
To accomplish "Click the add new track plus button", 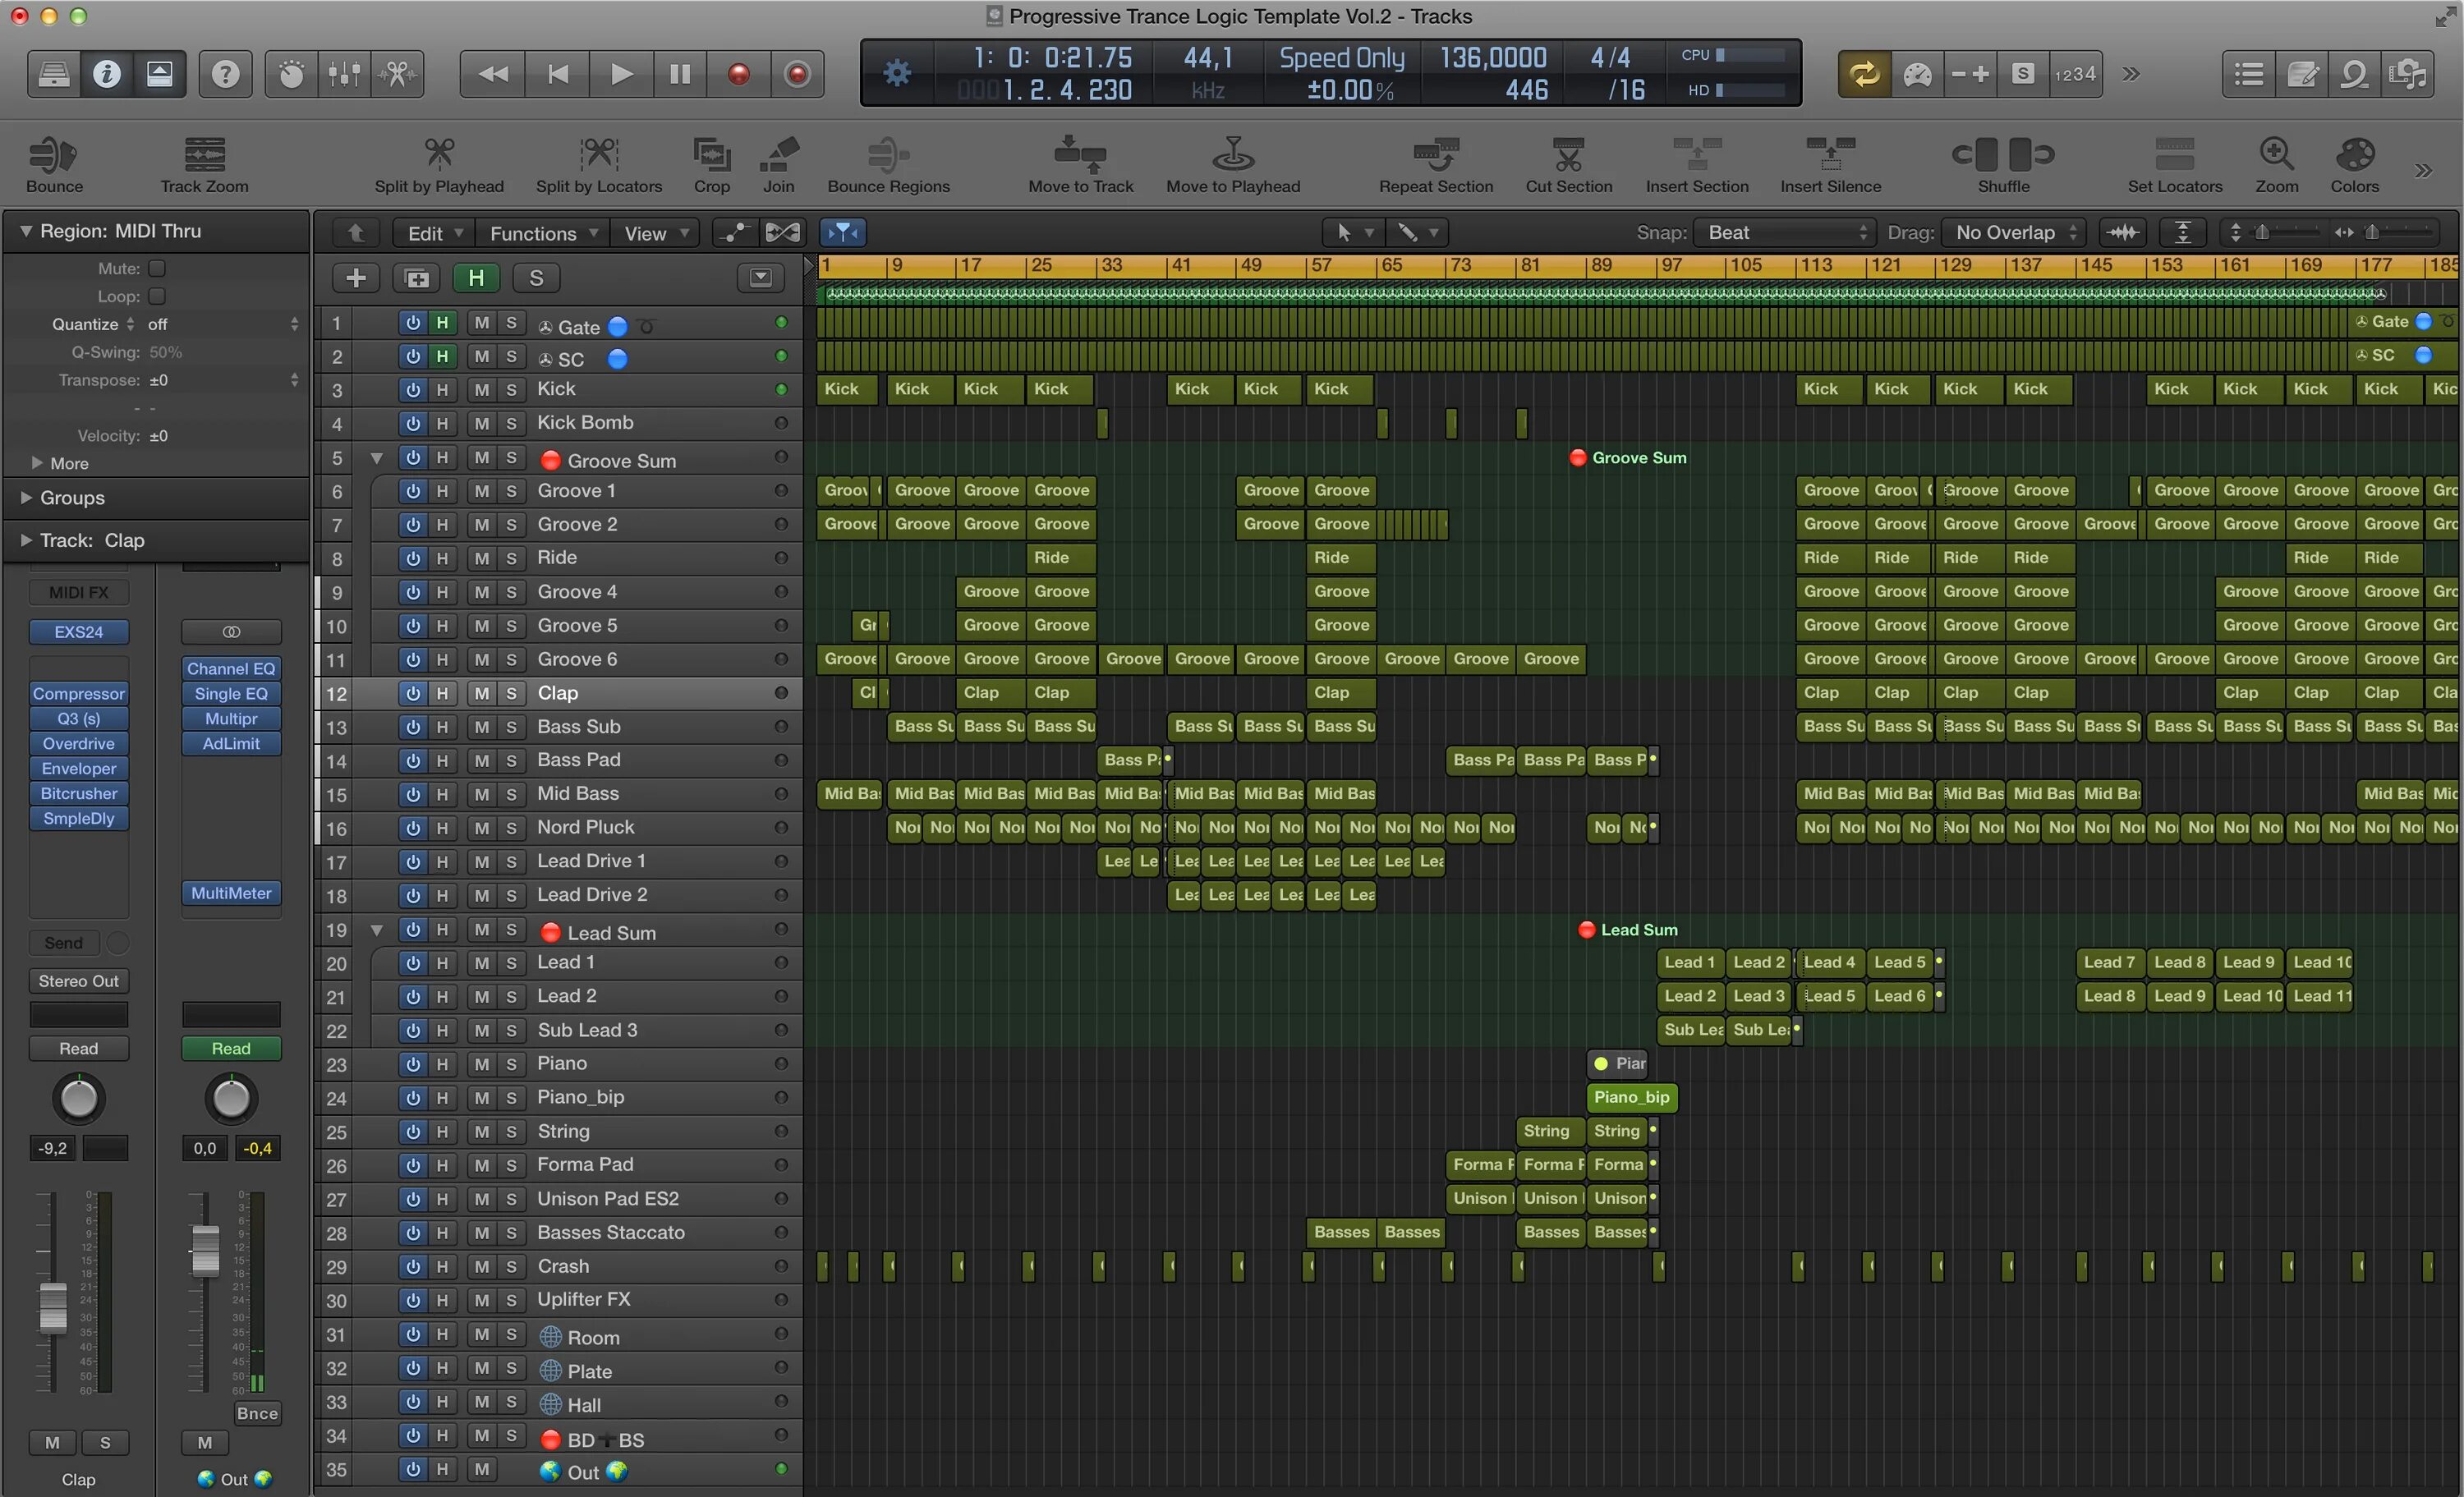I will [x=355, y=278].
